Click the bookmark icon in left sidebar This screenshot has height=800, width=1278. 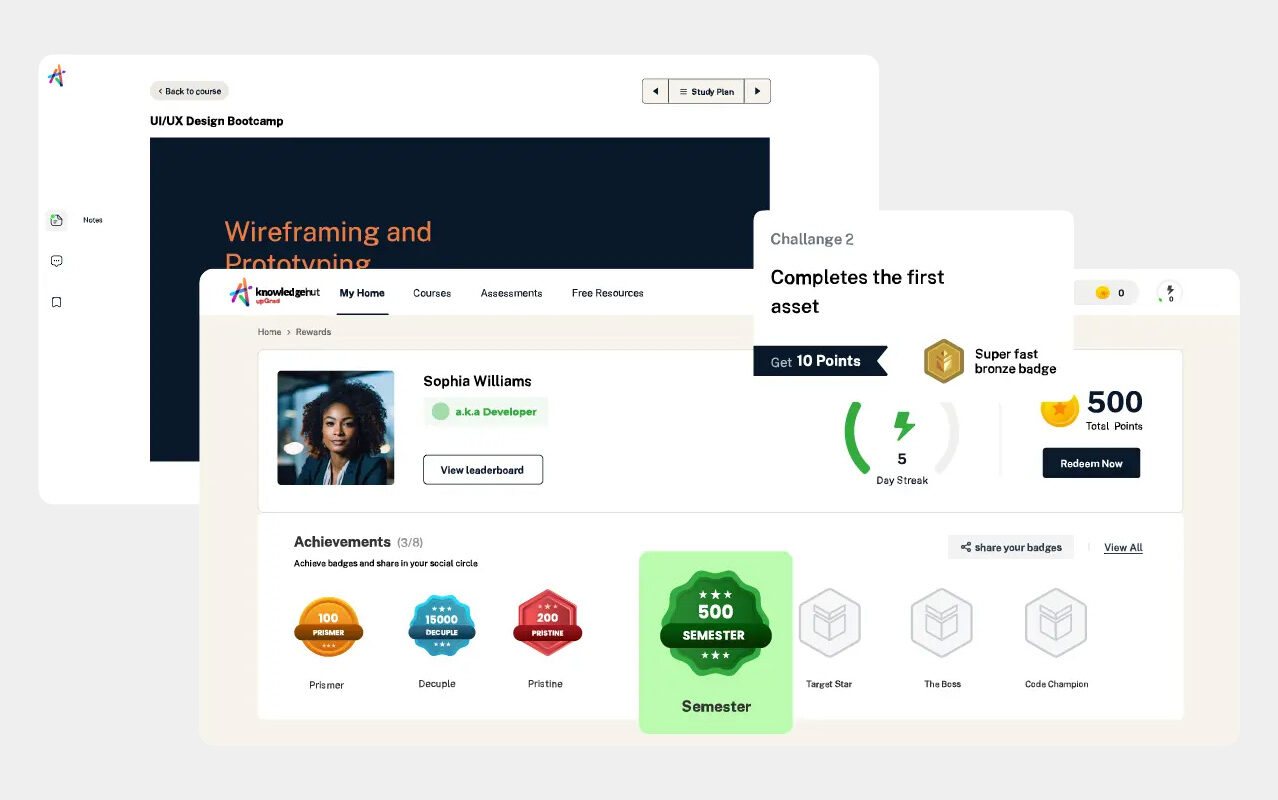pos(57,302)
